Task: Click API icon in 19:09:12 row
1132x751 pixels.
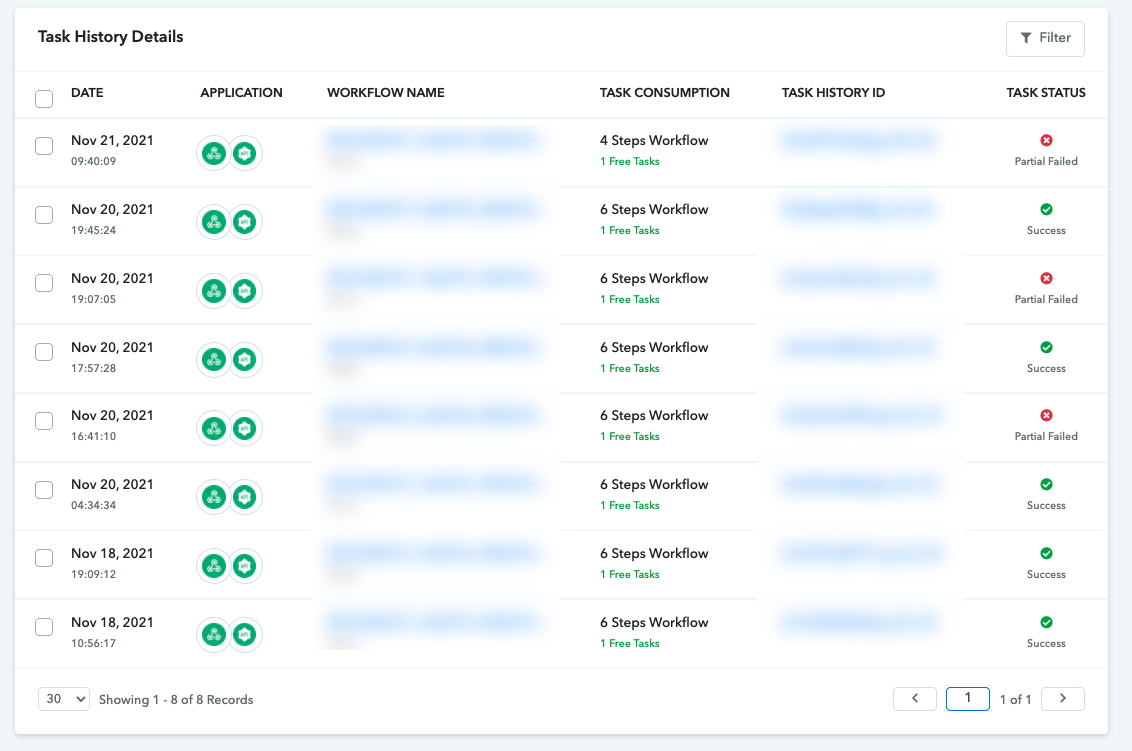Action: click(x=245, y=566)
